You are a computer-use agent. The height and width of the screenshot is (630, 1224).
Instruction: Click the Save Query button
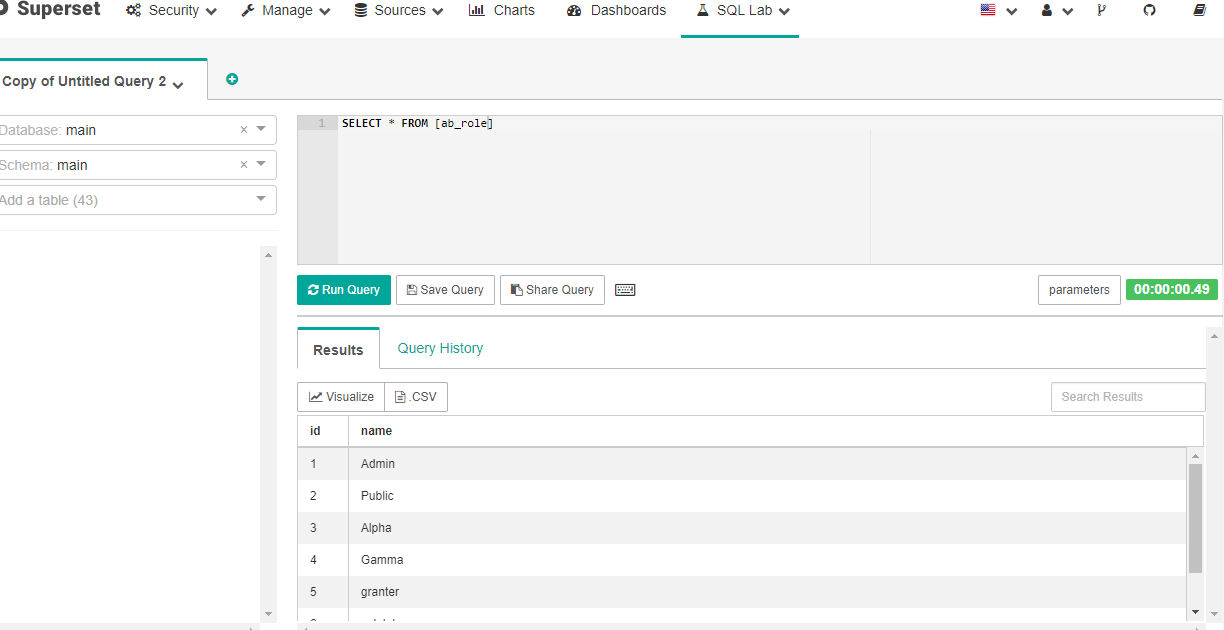(x=444, y=290)
